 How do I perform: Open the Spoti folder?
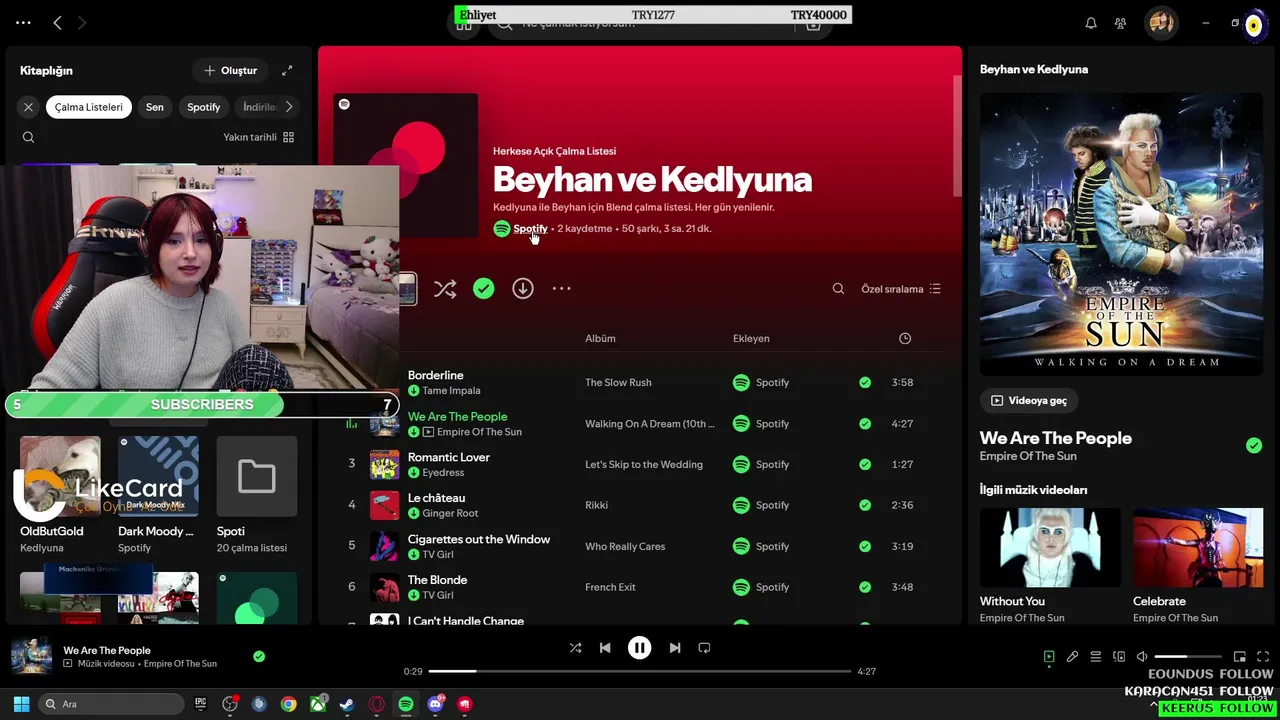(x=256, y=476)
